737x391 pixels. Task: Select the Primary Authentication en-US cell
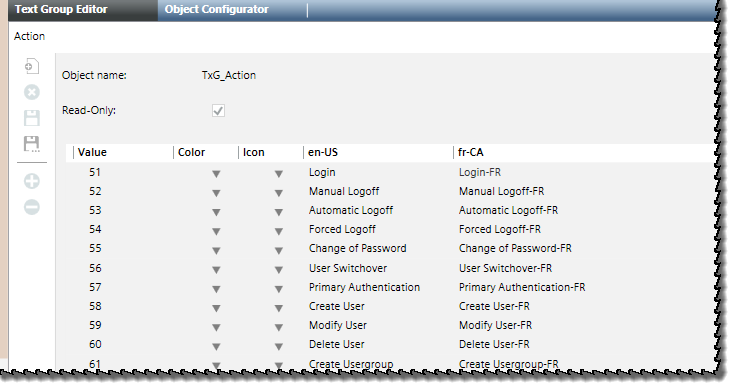pos(364,287)
